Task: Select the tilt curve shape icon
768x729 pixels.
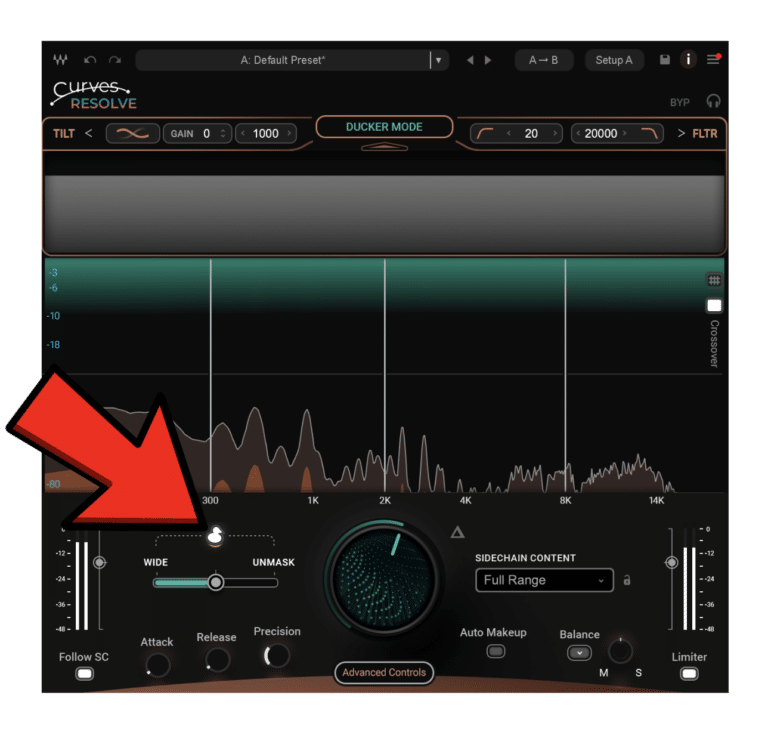Action: point(133,133)
